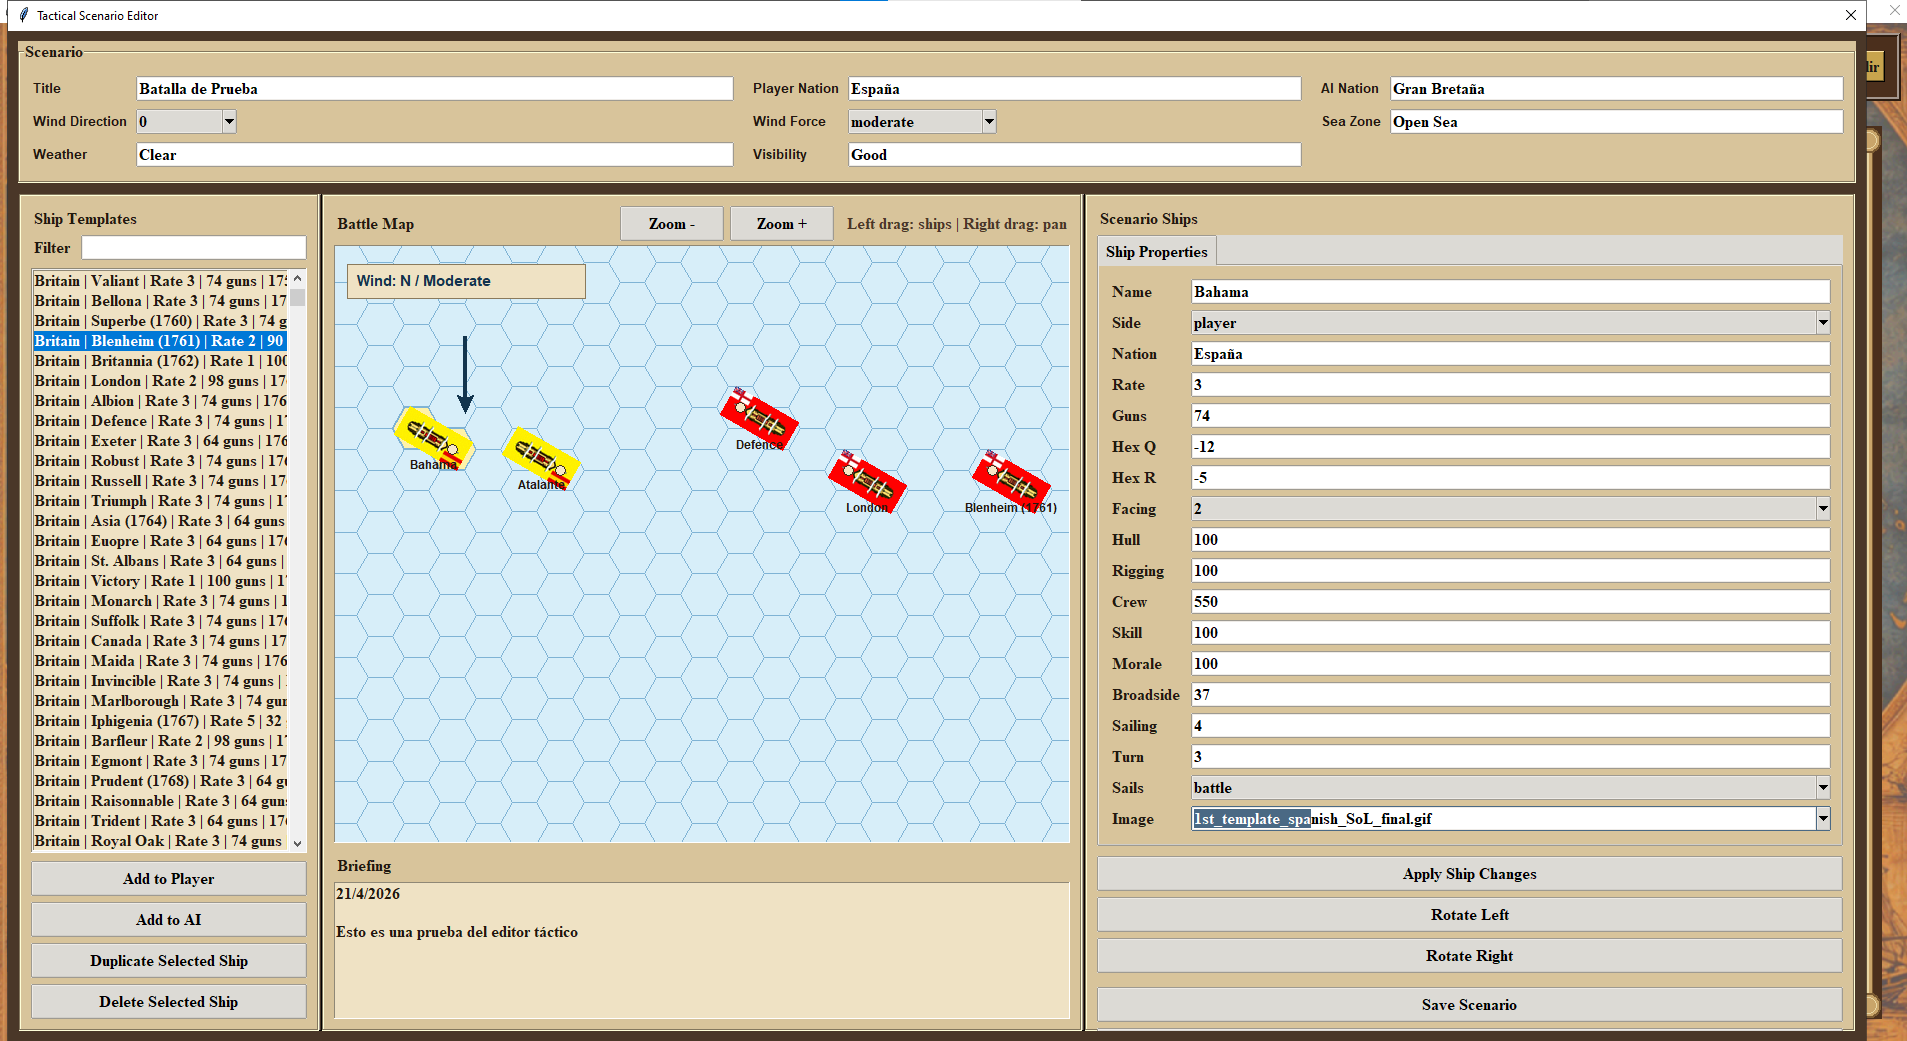Close the Tactical Scenario Editor window

1850,15
